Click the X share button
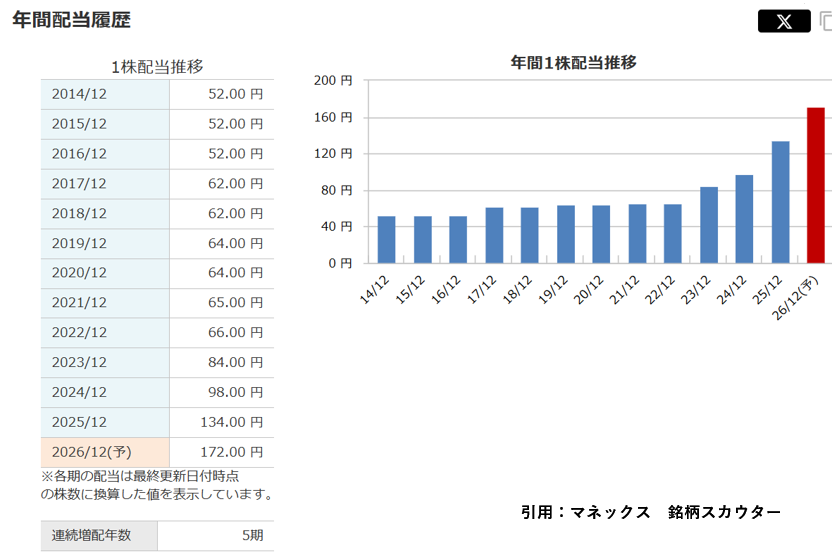The image size is (832, 553). pyautogui.click(x=784, y=21)
